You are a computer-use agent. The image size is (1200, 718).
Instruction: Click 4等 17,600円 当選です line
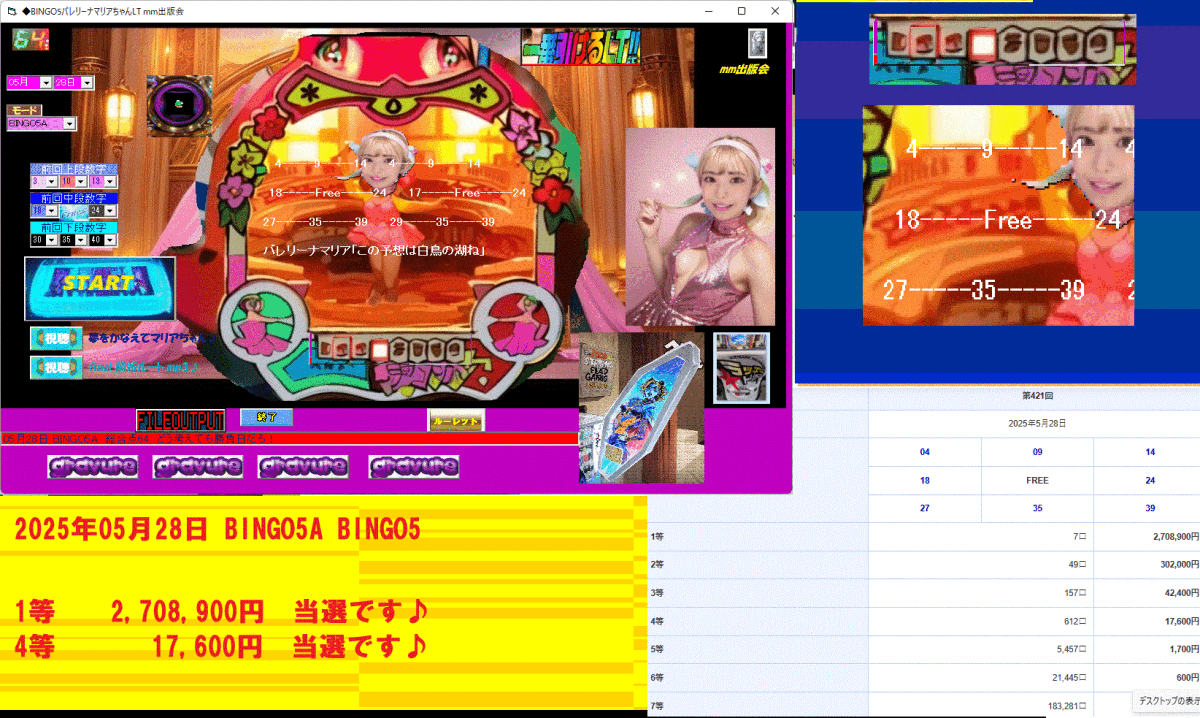point(222,646)
